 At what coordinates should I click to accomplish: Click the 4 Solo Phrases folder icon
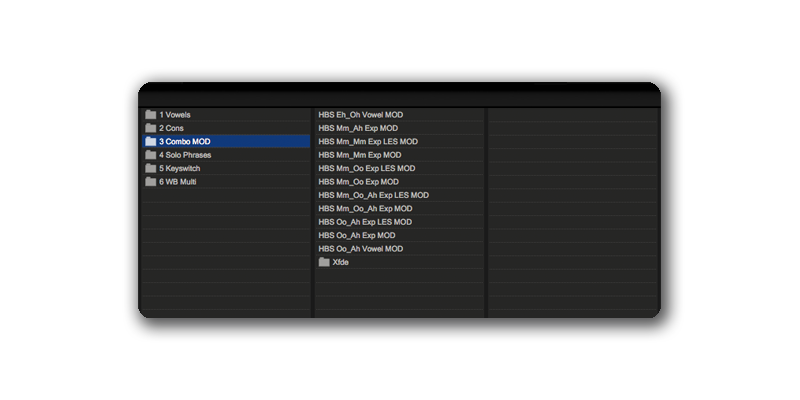(151, 155)
